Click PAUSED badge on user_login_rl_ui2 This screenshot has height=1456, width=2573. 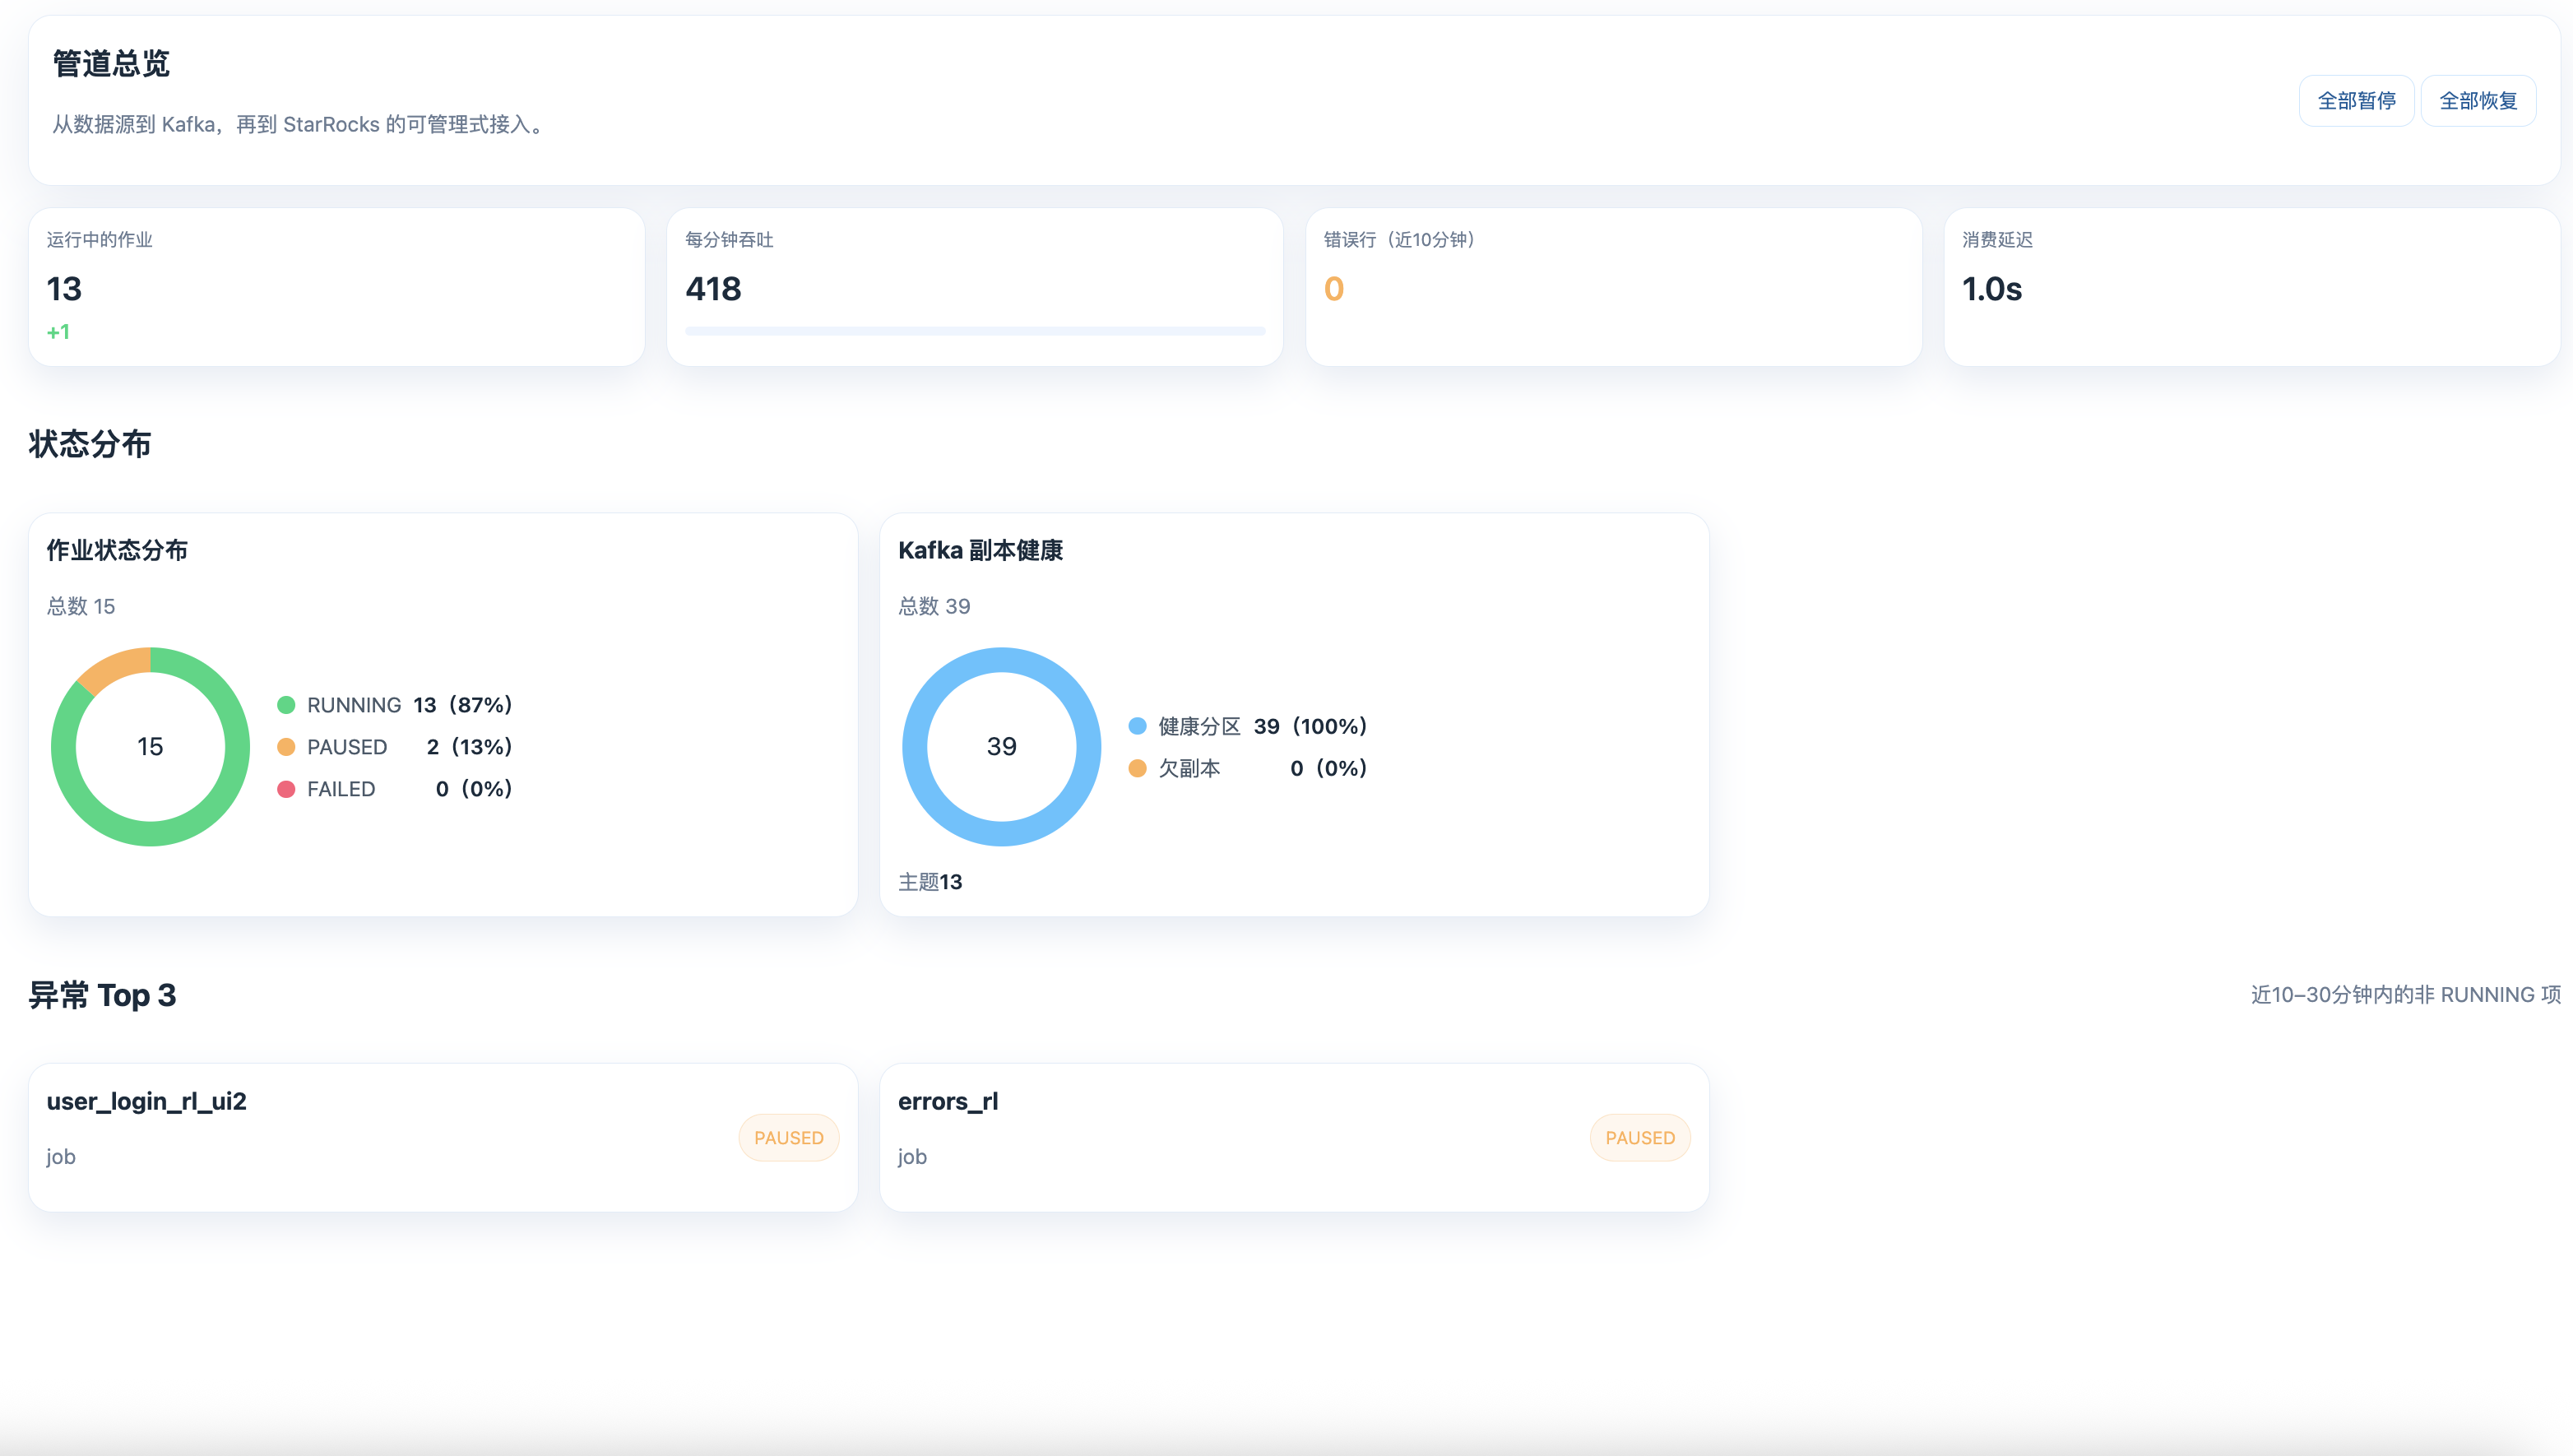point(788,1138)
